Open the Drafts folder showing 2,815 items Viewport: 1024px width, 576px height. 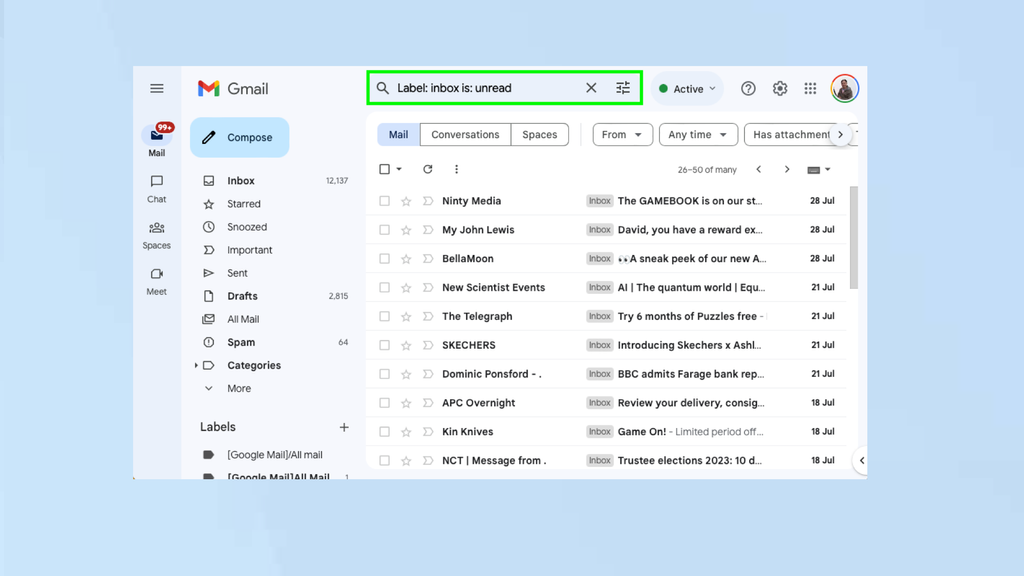241,295
